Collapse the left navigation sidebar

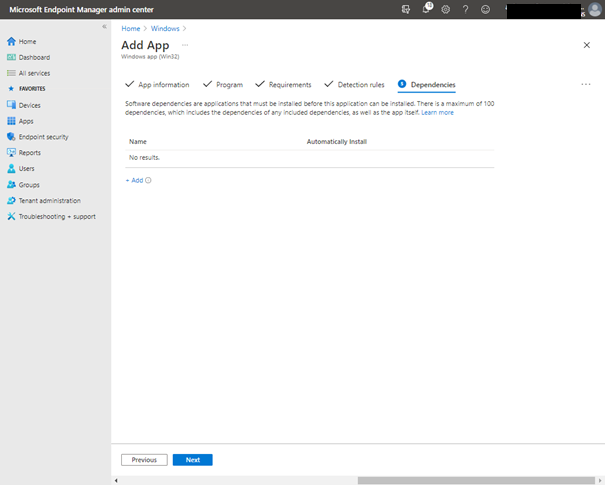[104, 26]
